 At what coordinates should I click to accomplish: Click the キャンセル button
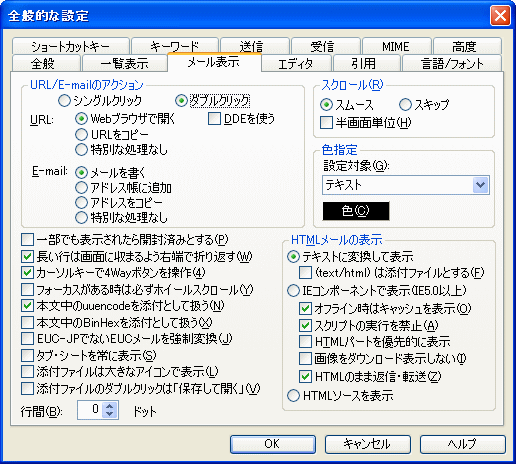368,444
